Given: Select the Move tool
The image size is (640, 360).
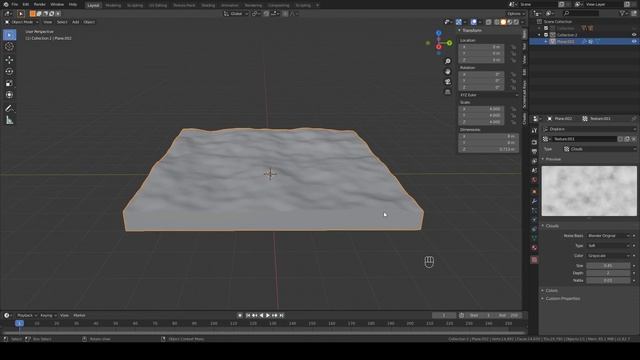Looking at the screenshot, I should pos(9,60).
